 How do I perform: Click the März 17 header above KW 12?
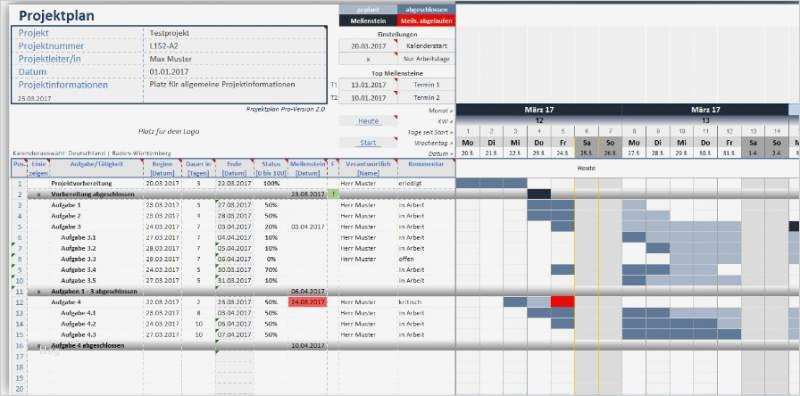539,110
